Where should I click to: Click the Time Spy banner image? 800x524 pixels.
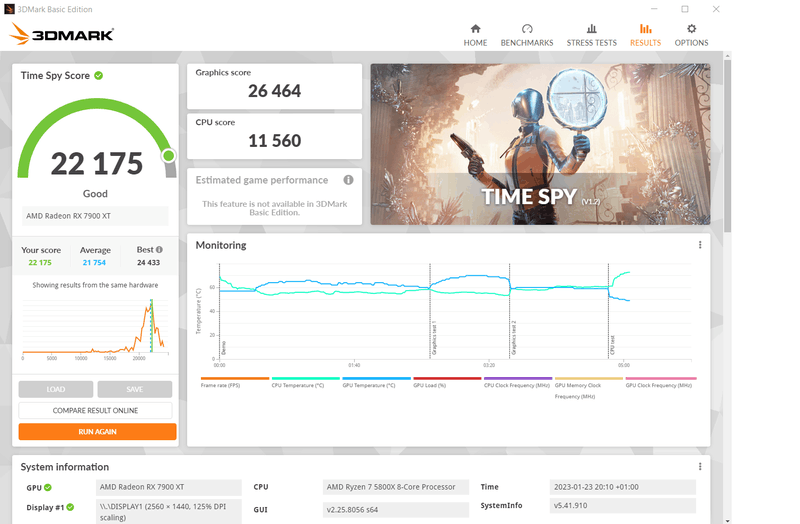click(x=540, y=144)
